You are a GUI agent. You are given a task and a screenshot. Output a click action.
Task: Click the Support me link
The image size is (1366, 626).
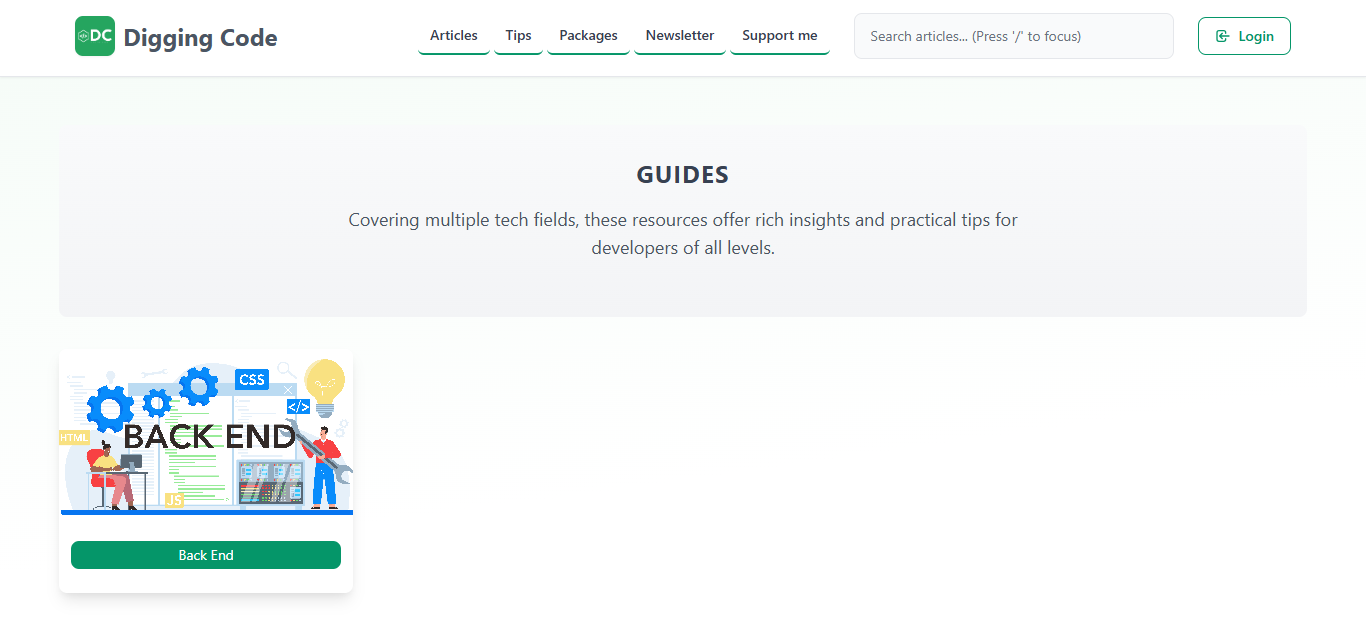pyautogui.click(x=779, y=35)
